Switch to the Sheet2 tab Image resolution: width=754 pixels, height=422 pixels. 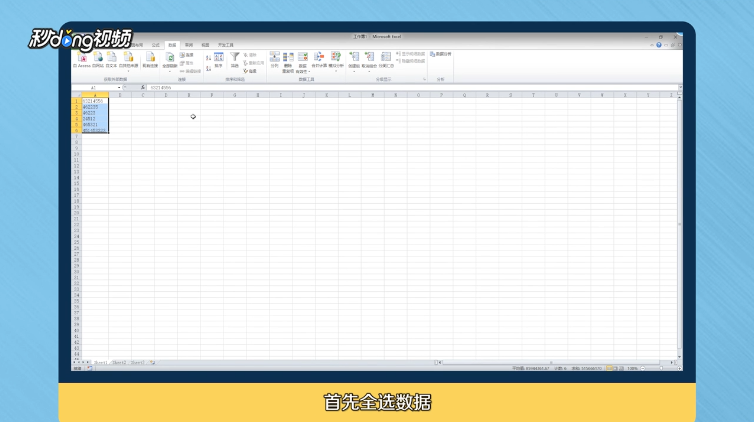point(119,363)
